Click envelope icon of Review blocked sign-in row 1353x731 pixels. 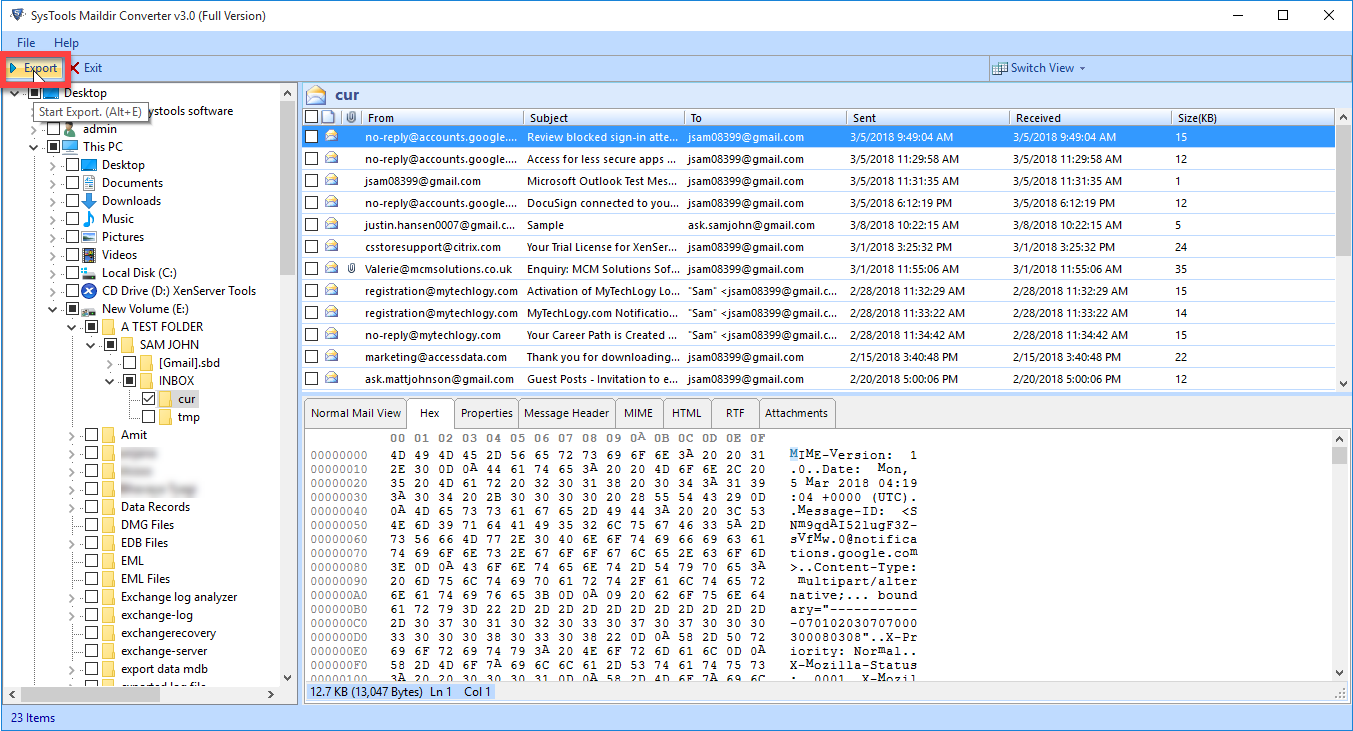click(331, 136)
